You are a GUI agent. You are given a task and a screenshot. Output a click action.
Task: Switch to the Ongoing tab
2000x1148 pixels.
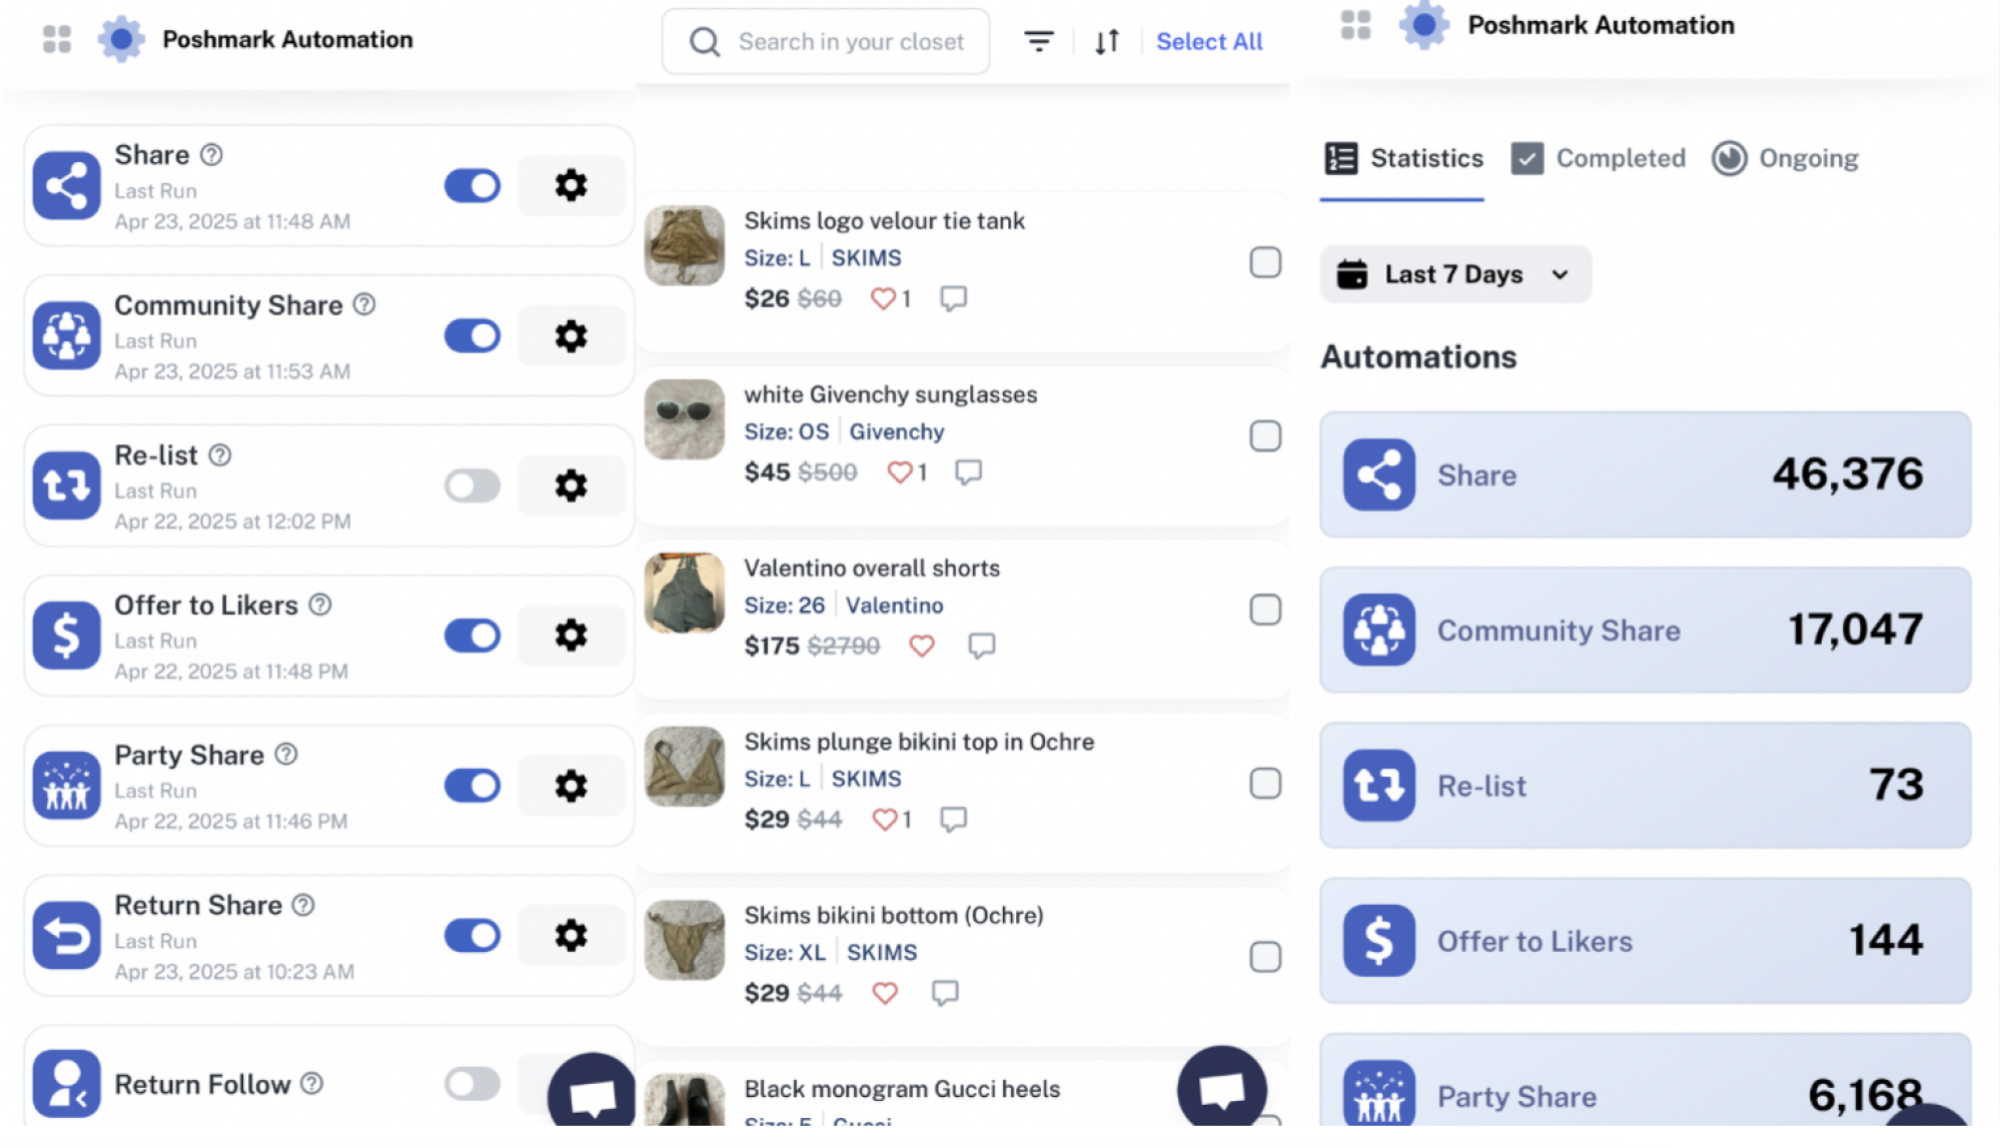pyautogui.click(x=1785, y=159)
